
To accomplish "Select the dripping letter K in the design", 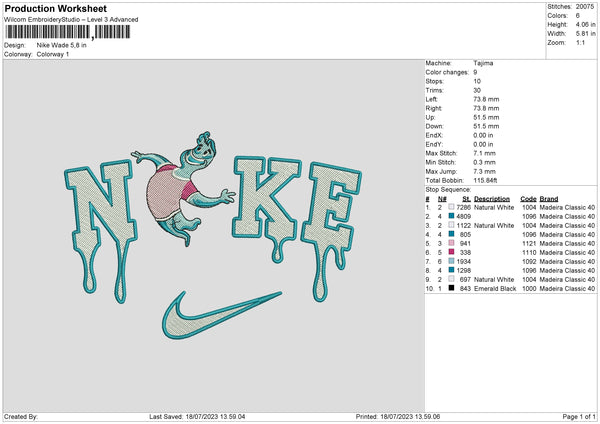I will (267, 207).
